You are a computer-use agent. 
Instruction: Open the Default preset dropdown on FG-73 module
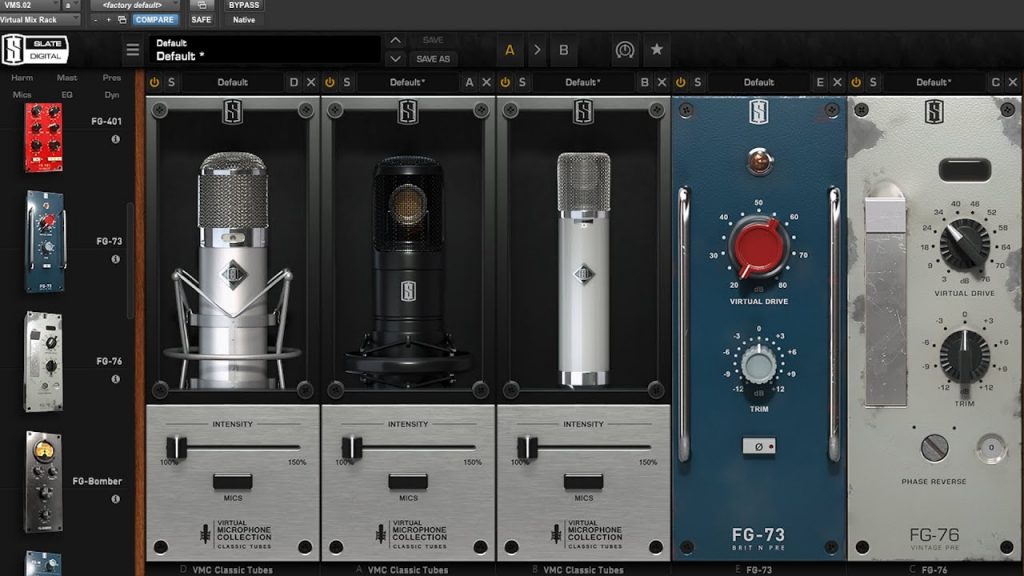click(x=758, y=82)
